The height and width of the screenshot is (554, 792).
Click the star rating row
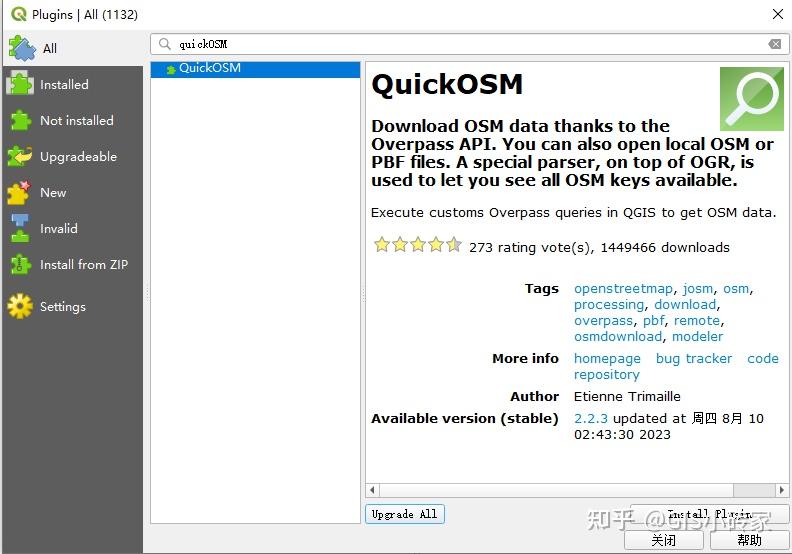417,245
